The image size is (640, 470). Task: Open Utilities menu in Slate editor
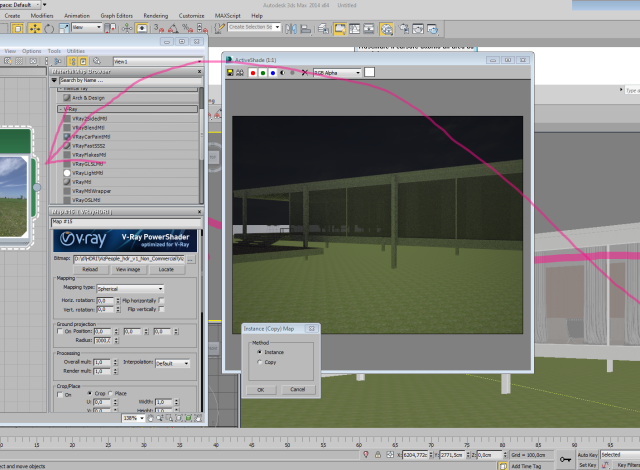76,51
